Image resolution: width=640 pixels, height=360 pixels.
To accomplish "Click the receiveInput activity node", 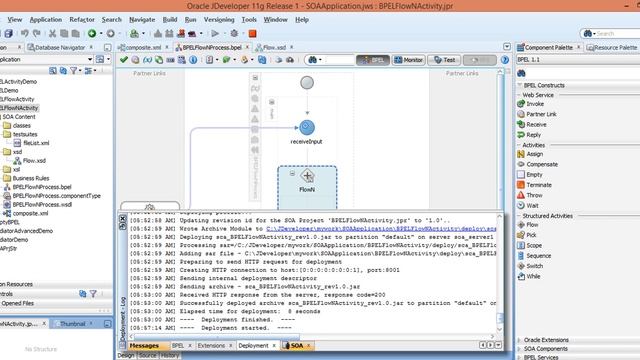I will point(307,127).
